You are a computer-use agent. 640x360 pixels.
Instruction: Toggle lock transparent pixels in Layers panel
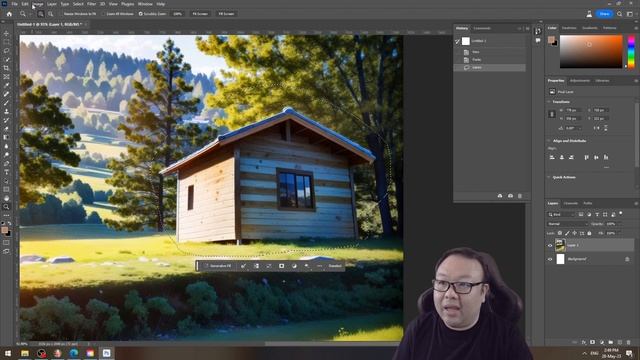[x=560, y=233]
